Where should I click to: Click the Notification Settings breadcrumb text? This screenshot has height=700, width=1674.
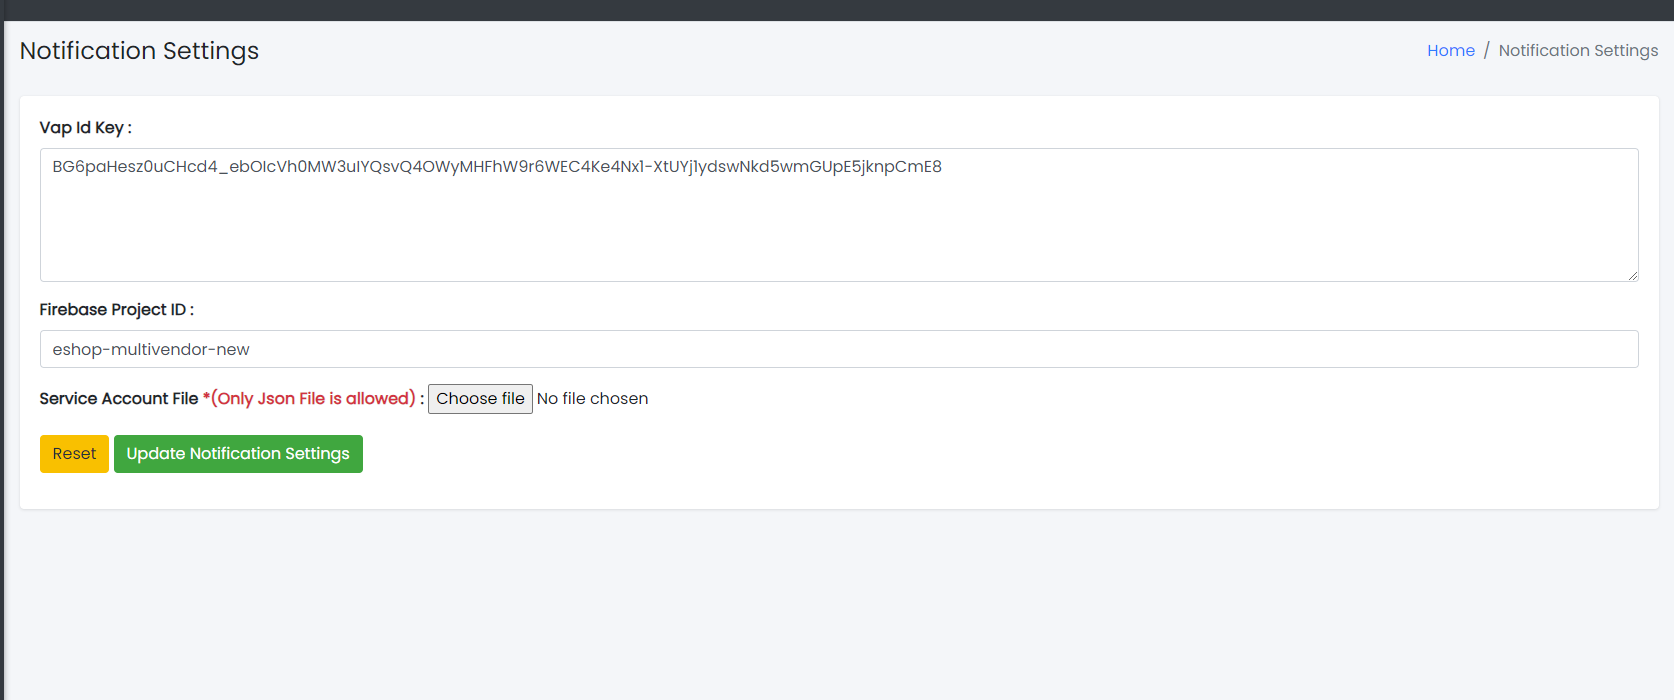(x=1577, y=51)
